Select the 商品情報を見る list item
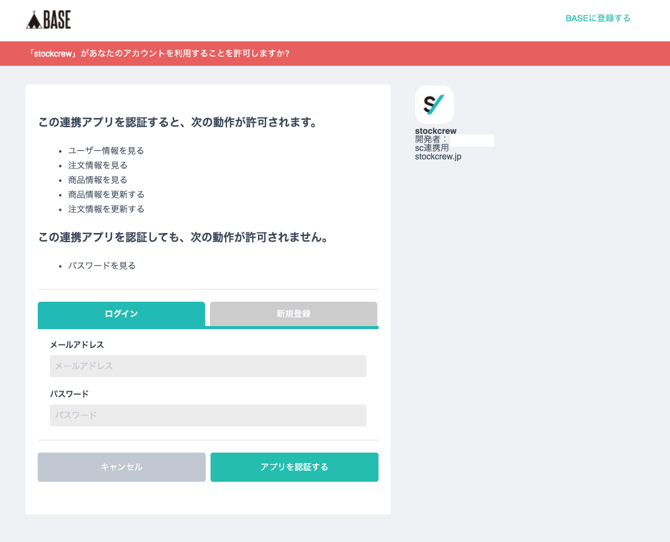 tap(98, 180)
